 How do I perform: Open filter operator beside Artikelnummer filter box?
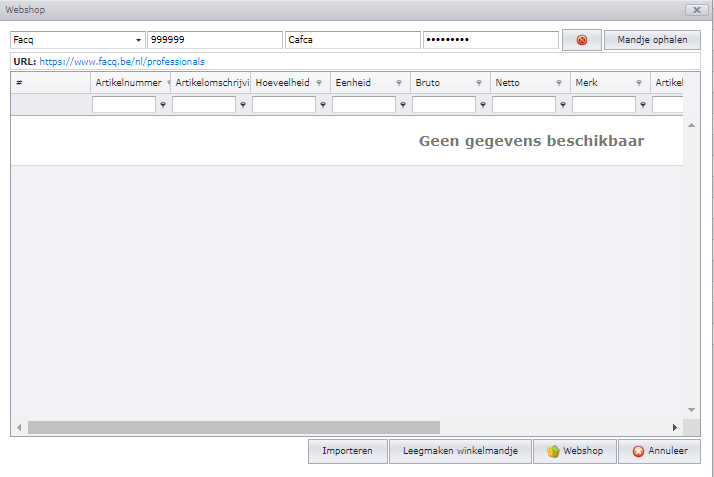tap(163, 105)
